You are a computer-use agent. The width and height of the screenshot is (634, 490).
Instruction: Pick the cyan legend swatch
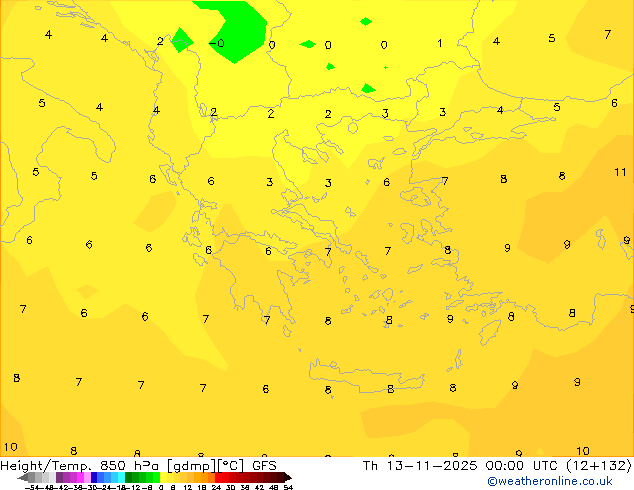click(x=121, y=477)
